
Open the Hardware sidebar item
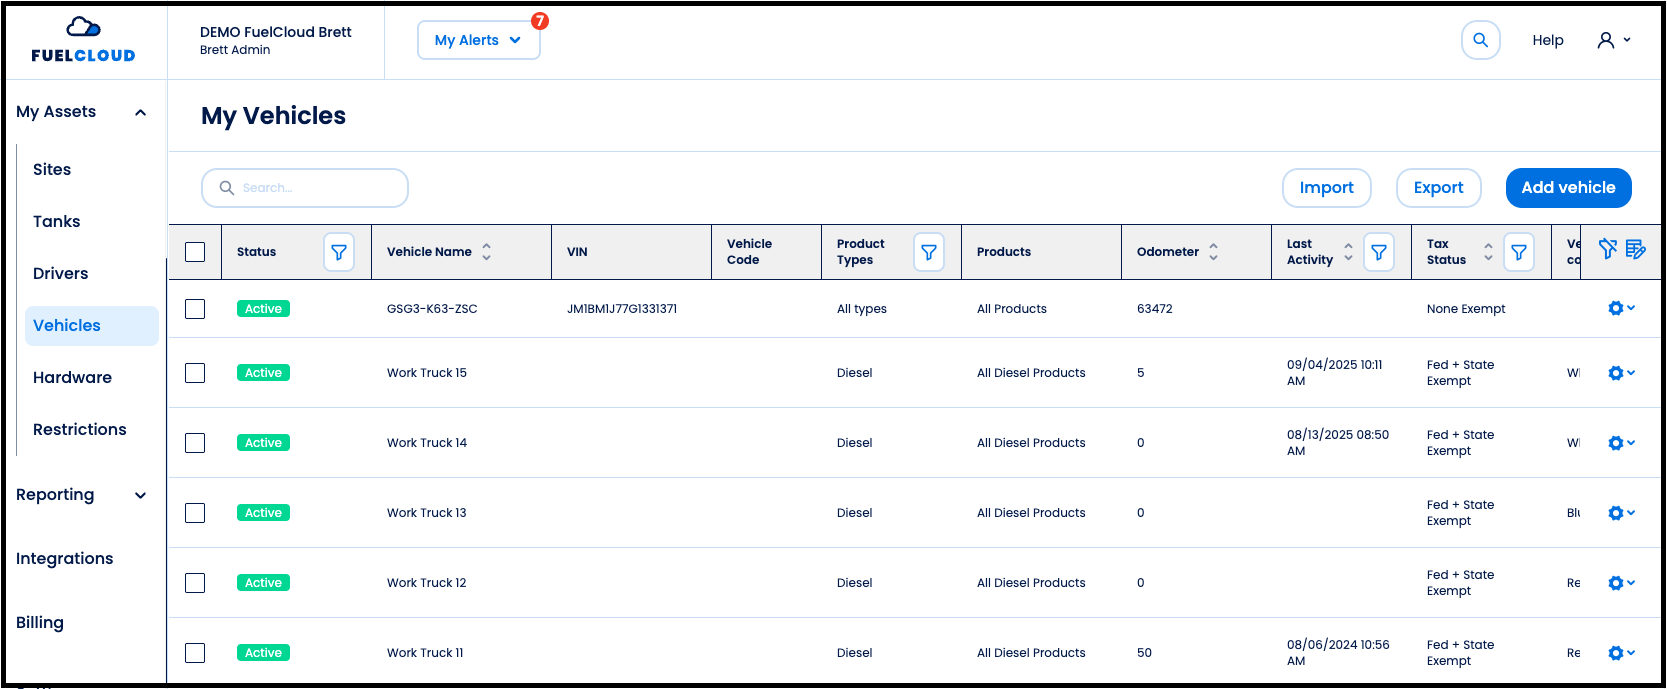click(x=72, y=378)
